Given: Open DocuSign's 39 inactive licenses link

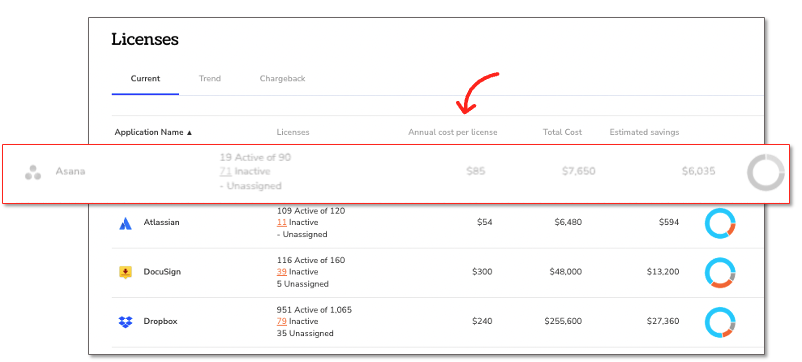Looking at the screenshot, I should pos(282,272).
